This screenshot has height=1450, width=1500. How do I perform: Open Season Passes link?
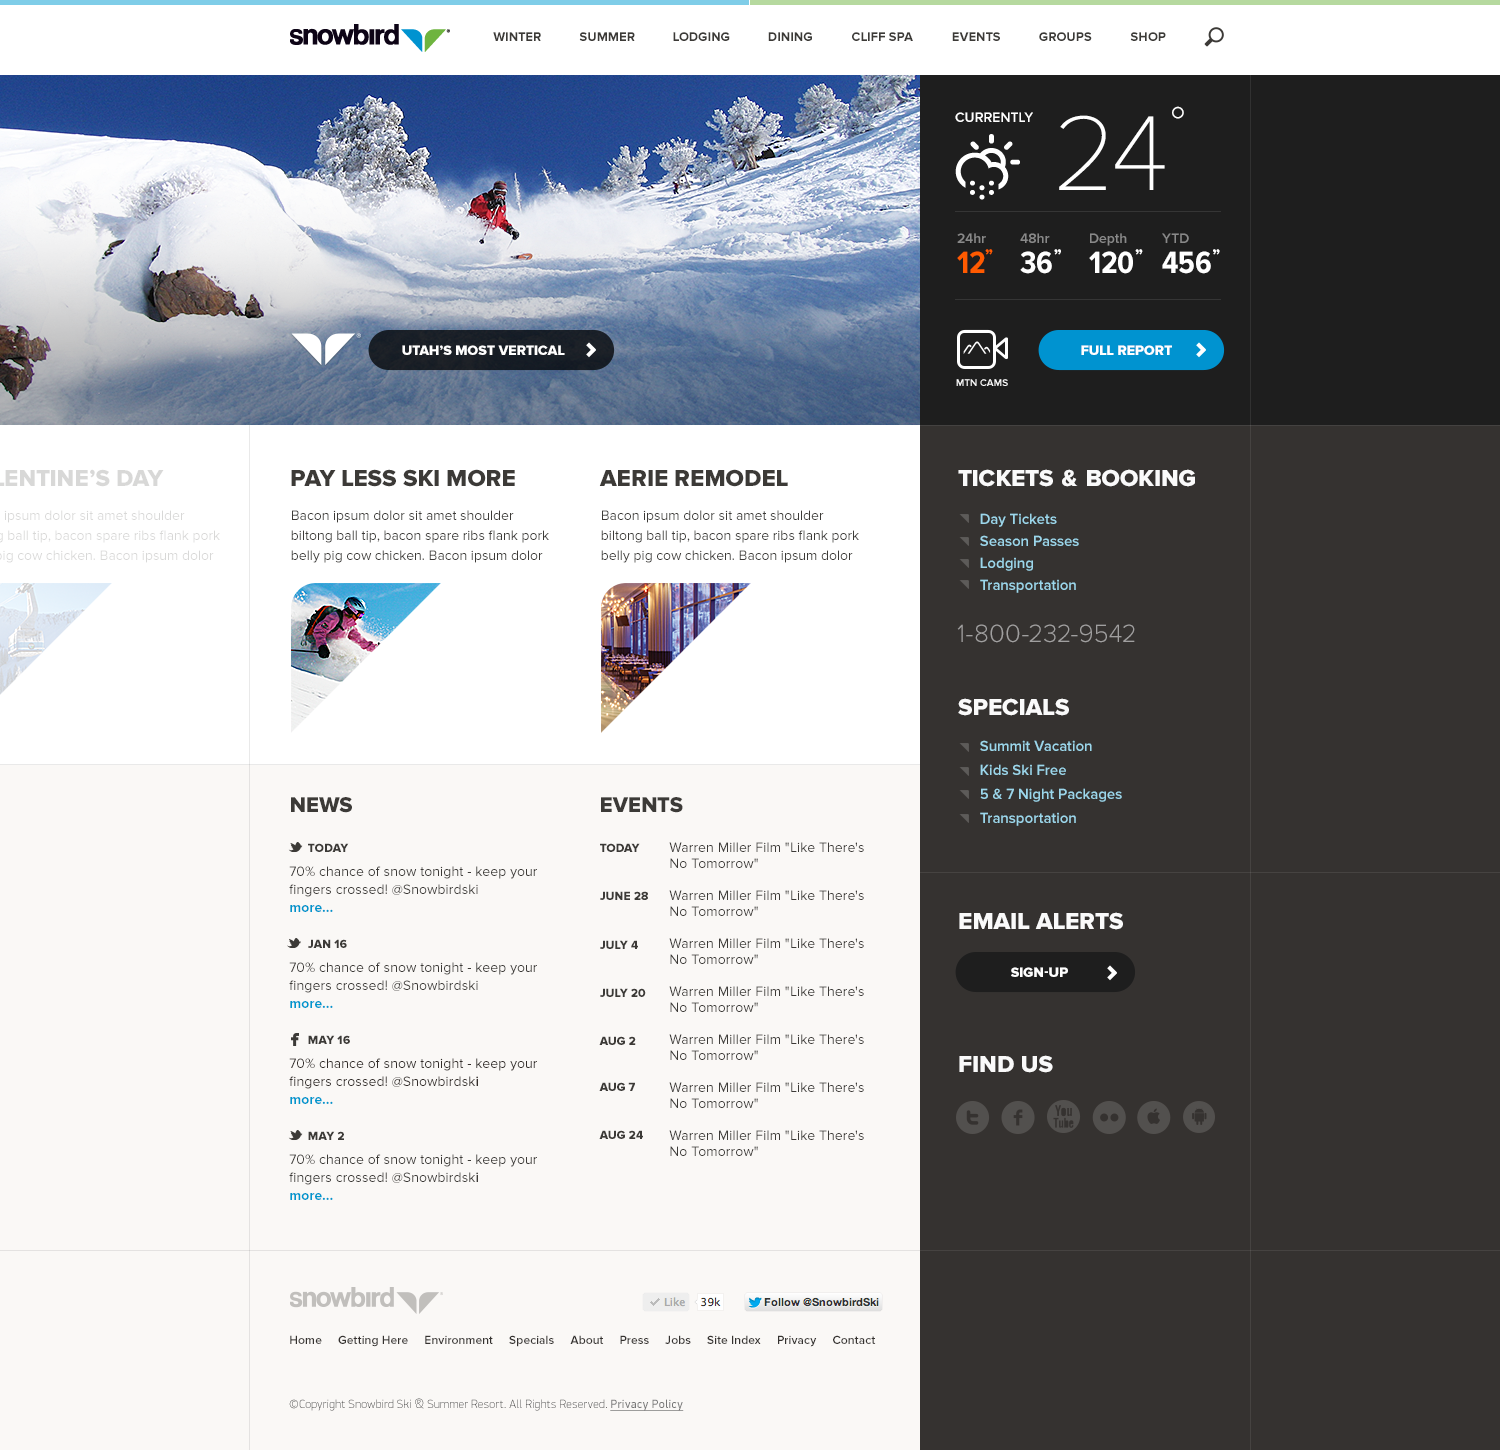click(1029, 541)
